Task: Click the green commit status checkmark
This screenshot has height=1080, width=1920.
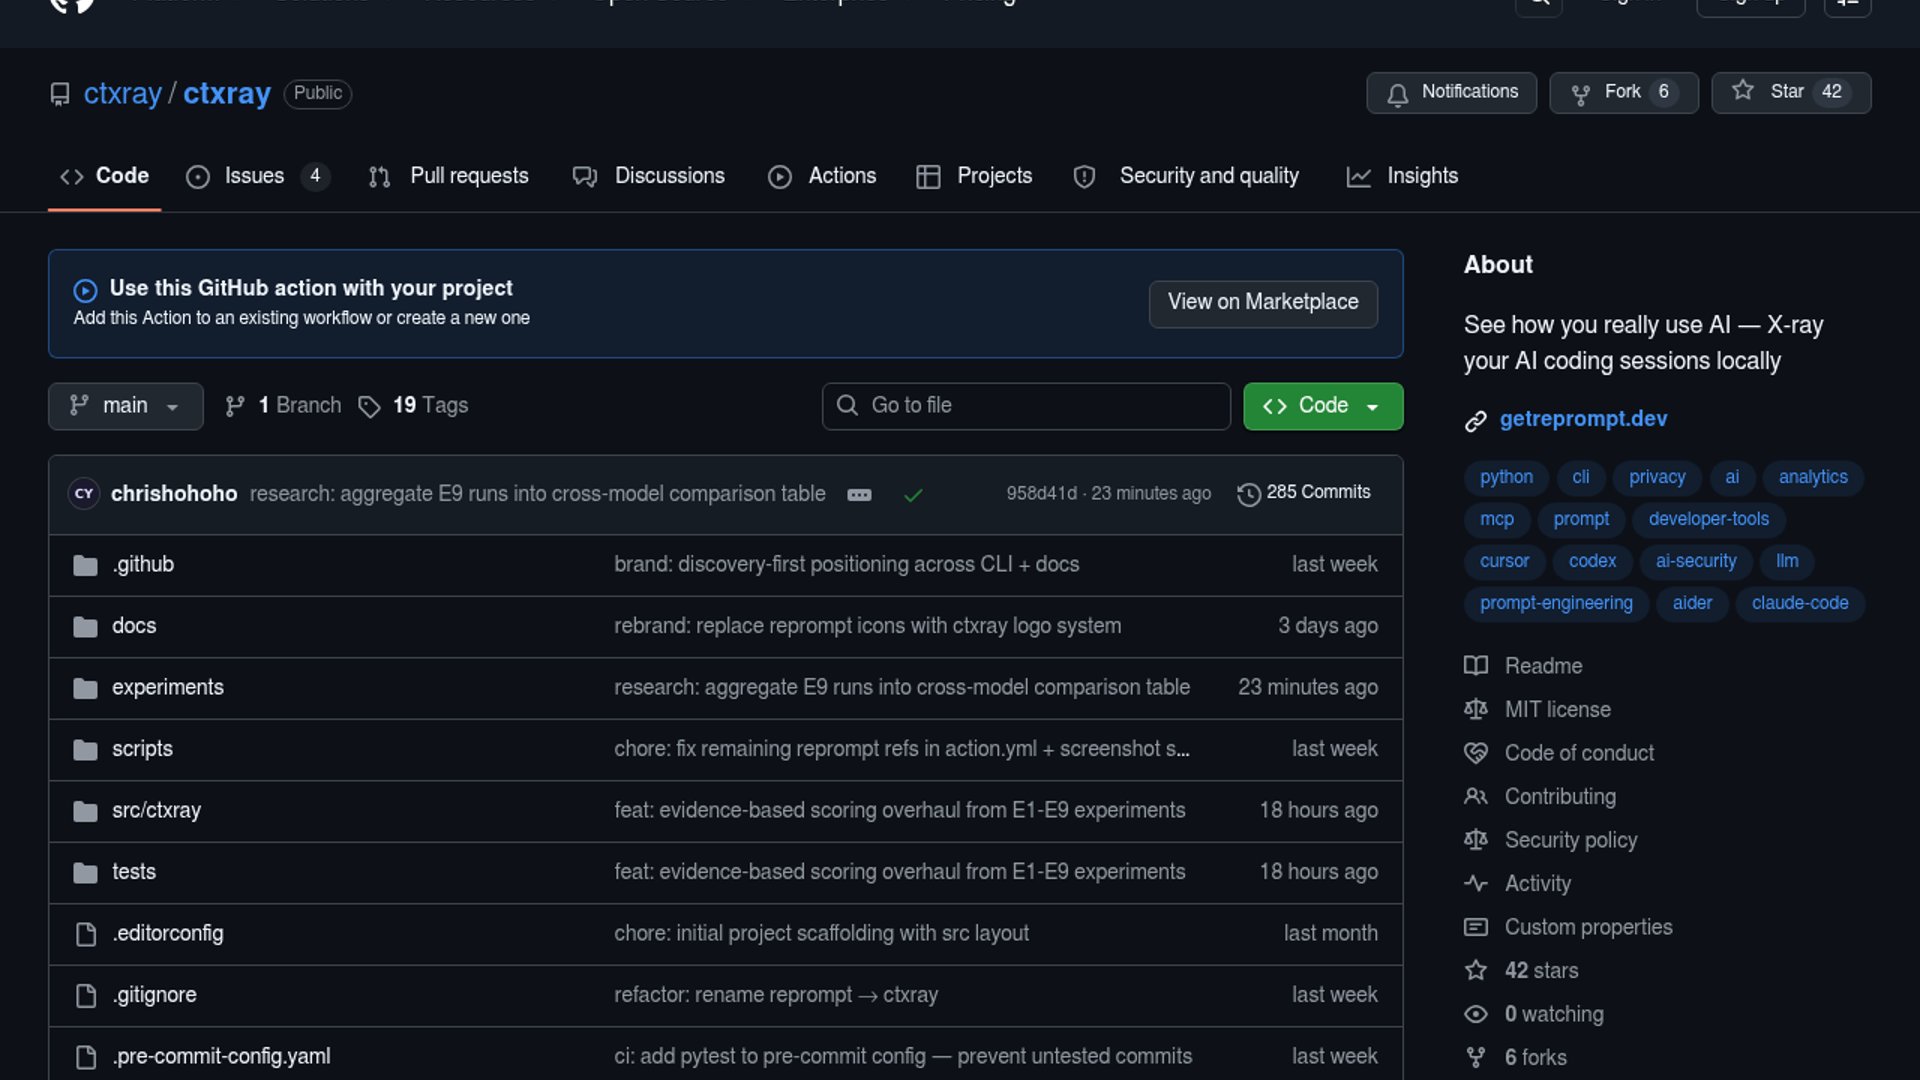Action: tap(912, 495)
